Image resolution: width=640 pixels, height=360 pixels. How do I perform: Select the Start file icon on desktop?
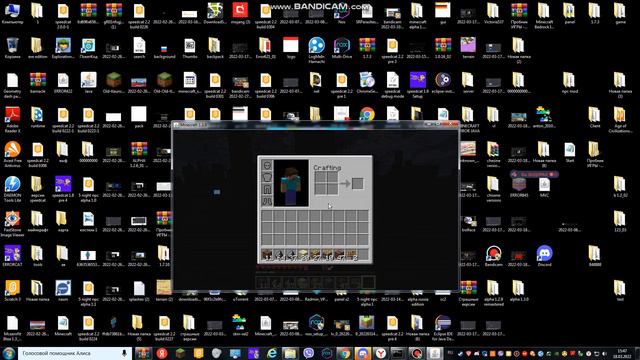tap(569, 152)
